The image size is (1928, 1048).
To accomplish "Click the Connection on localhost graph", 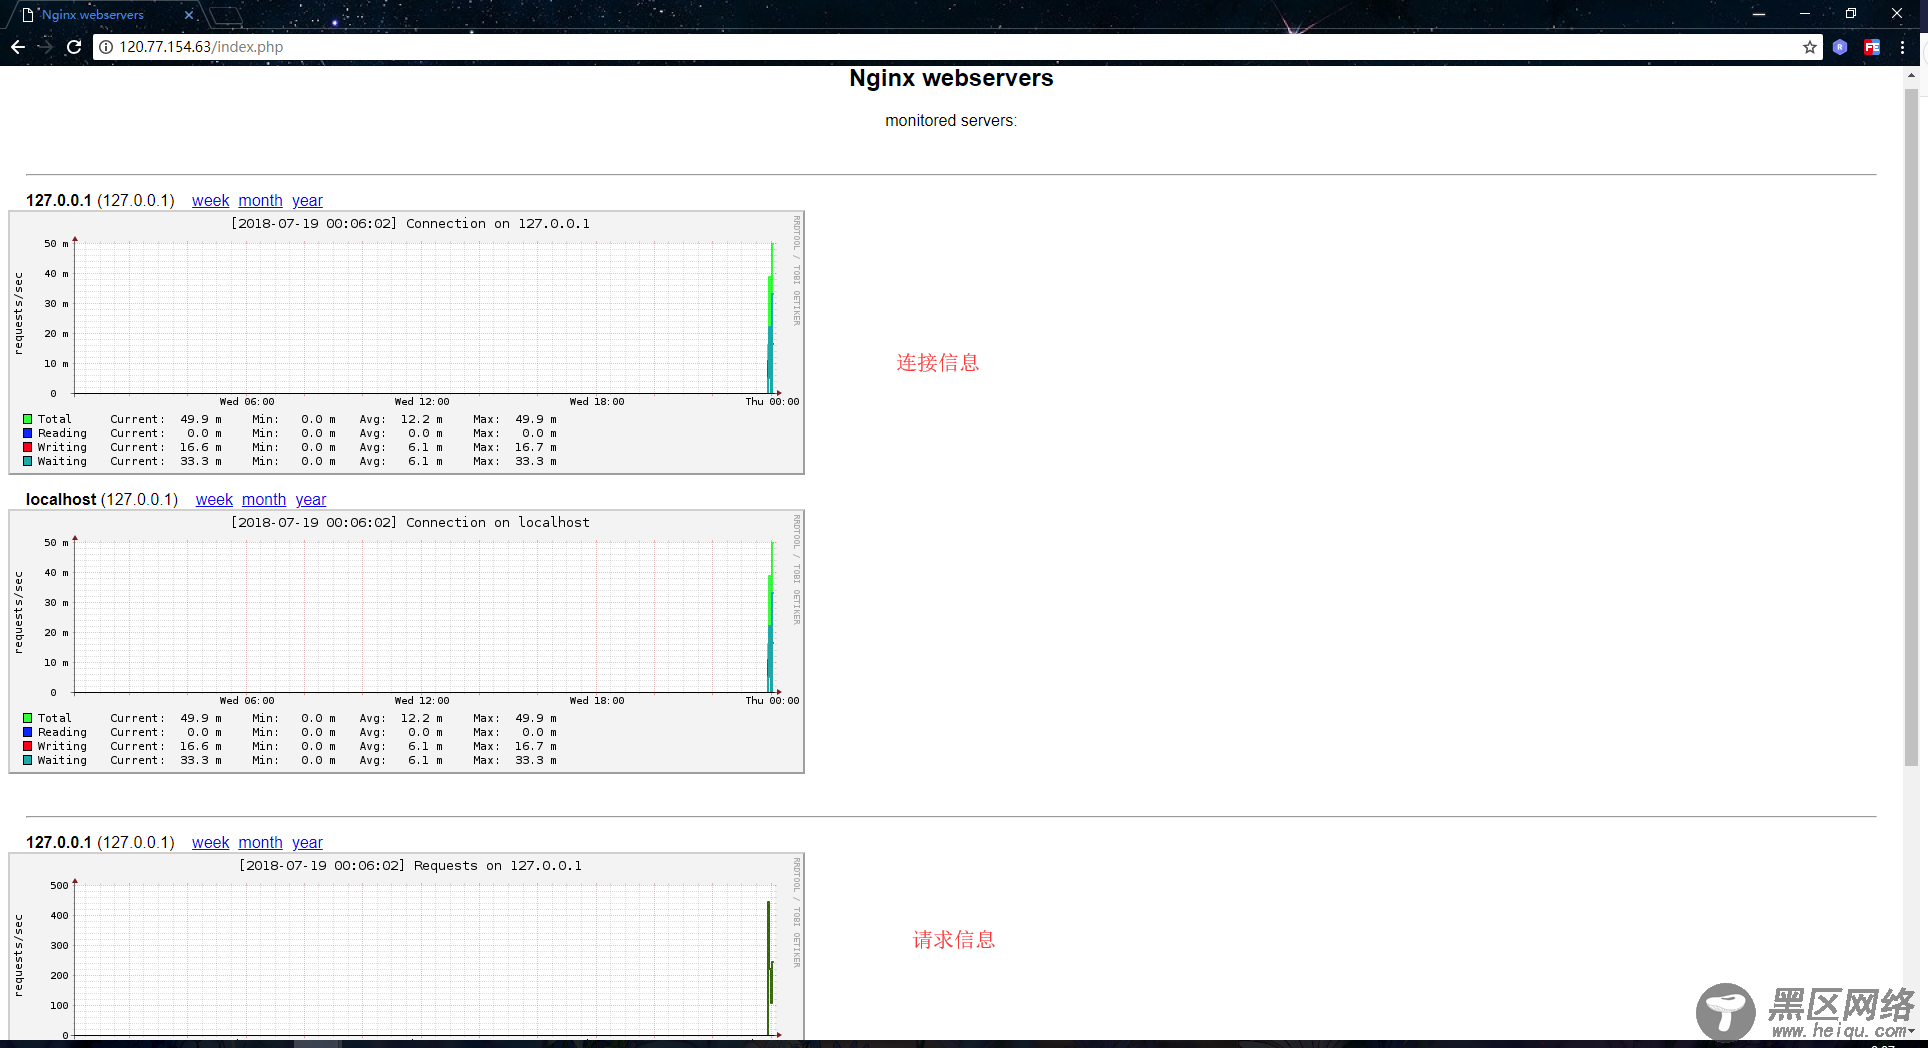I will (407, 641).
